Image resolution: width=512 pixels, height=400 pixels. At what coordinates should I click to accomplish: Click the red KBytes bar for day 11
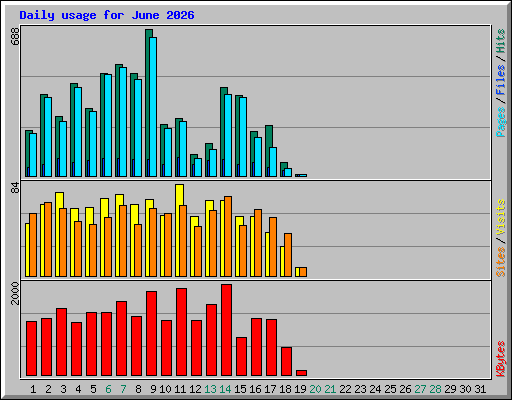pos(181,332)
